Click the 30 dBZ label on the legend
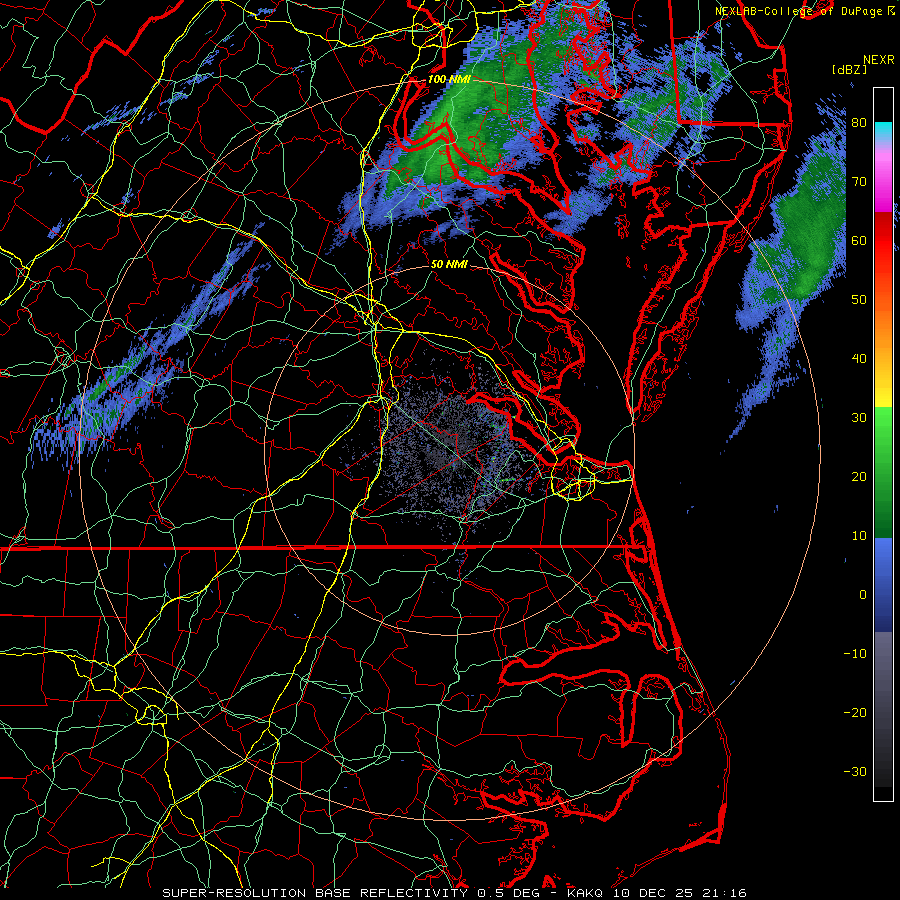Image resolution: width=900 pixels, height=900 pixels. coord(859,418)
